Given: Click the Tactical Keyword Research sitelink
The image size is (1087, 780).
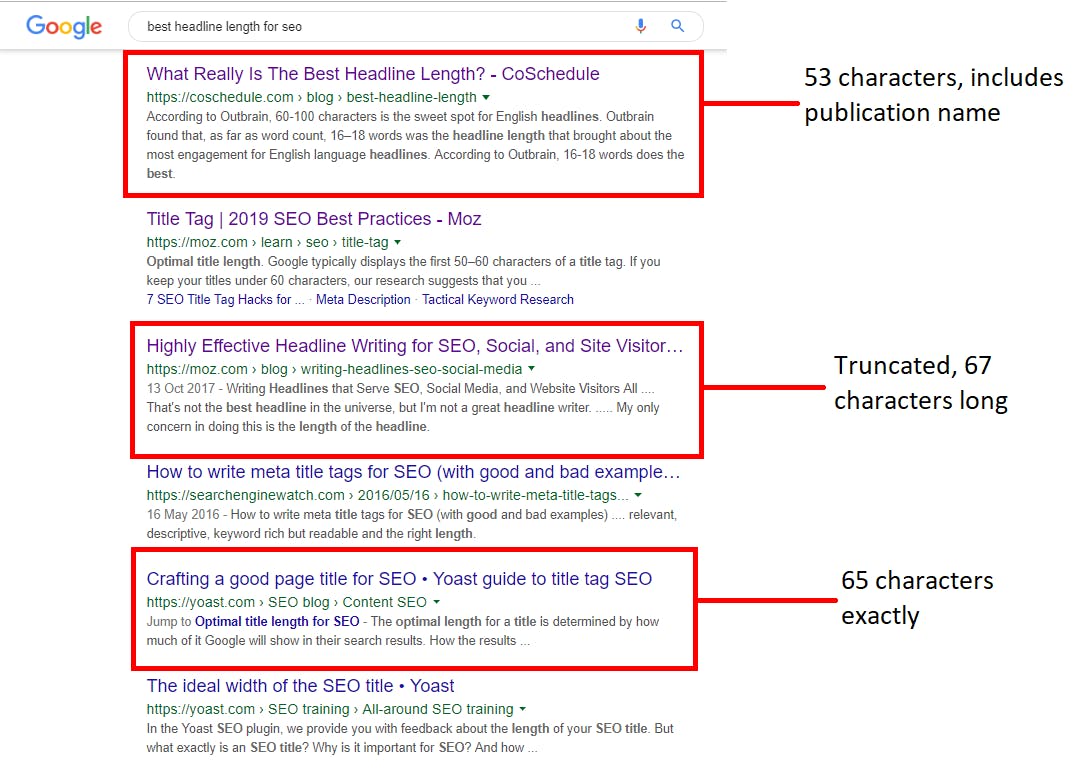Looking at the screenshot, I should [x=498, y=299].
